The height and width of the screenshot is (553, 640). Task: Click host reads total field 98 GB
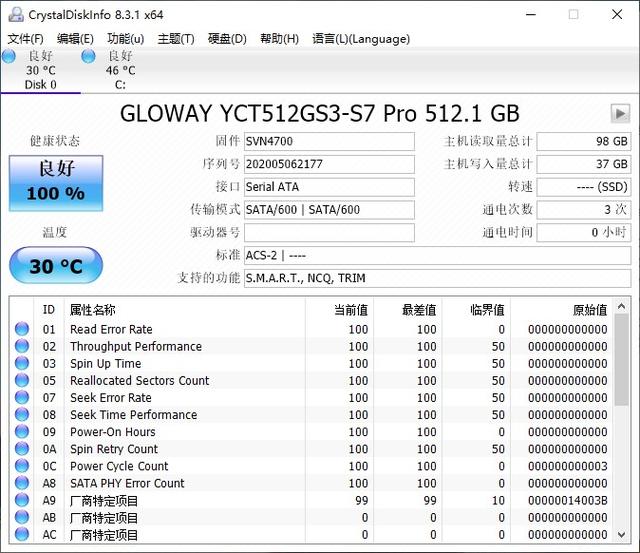pyautogui.click(x=584, y=141)
